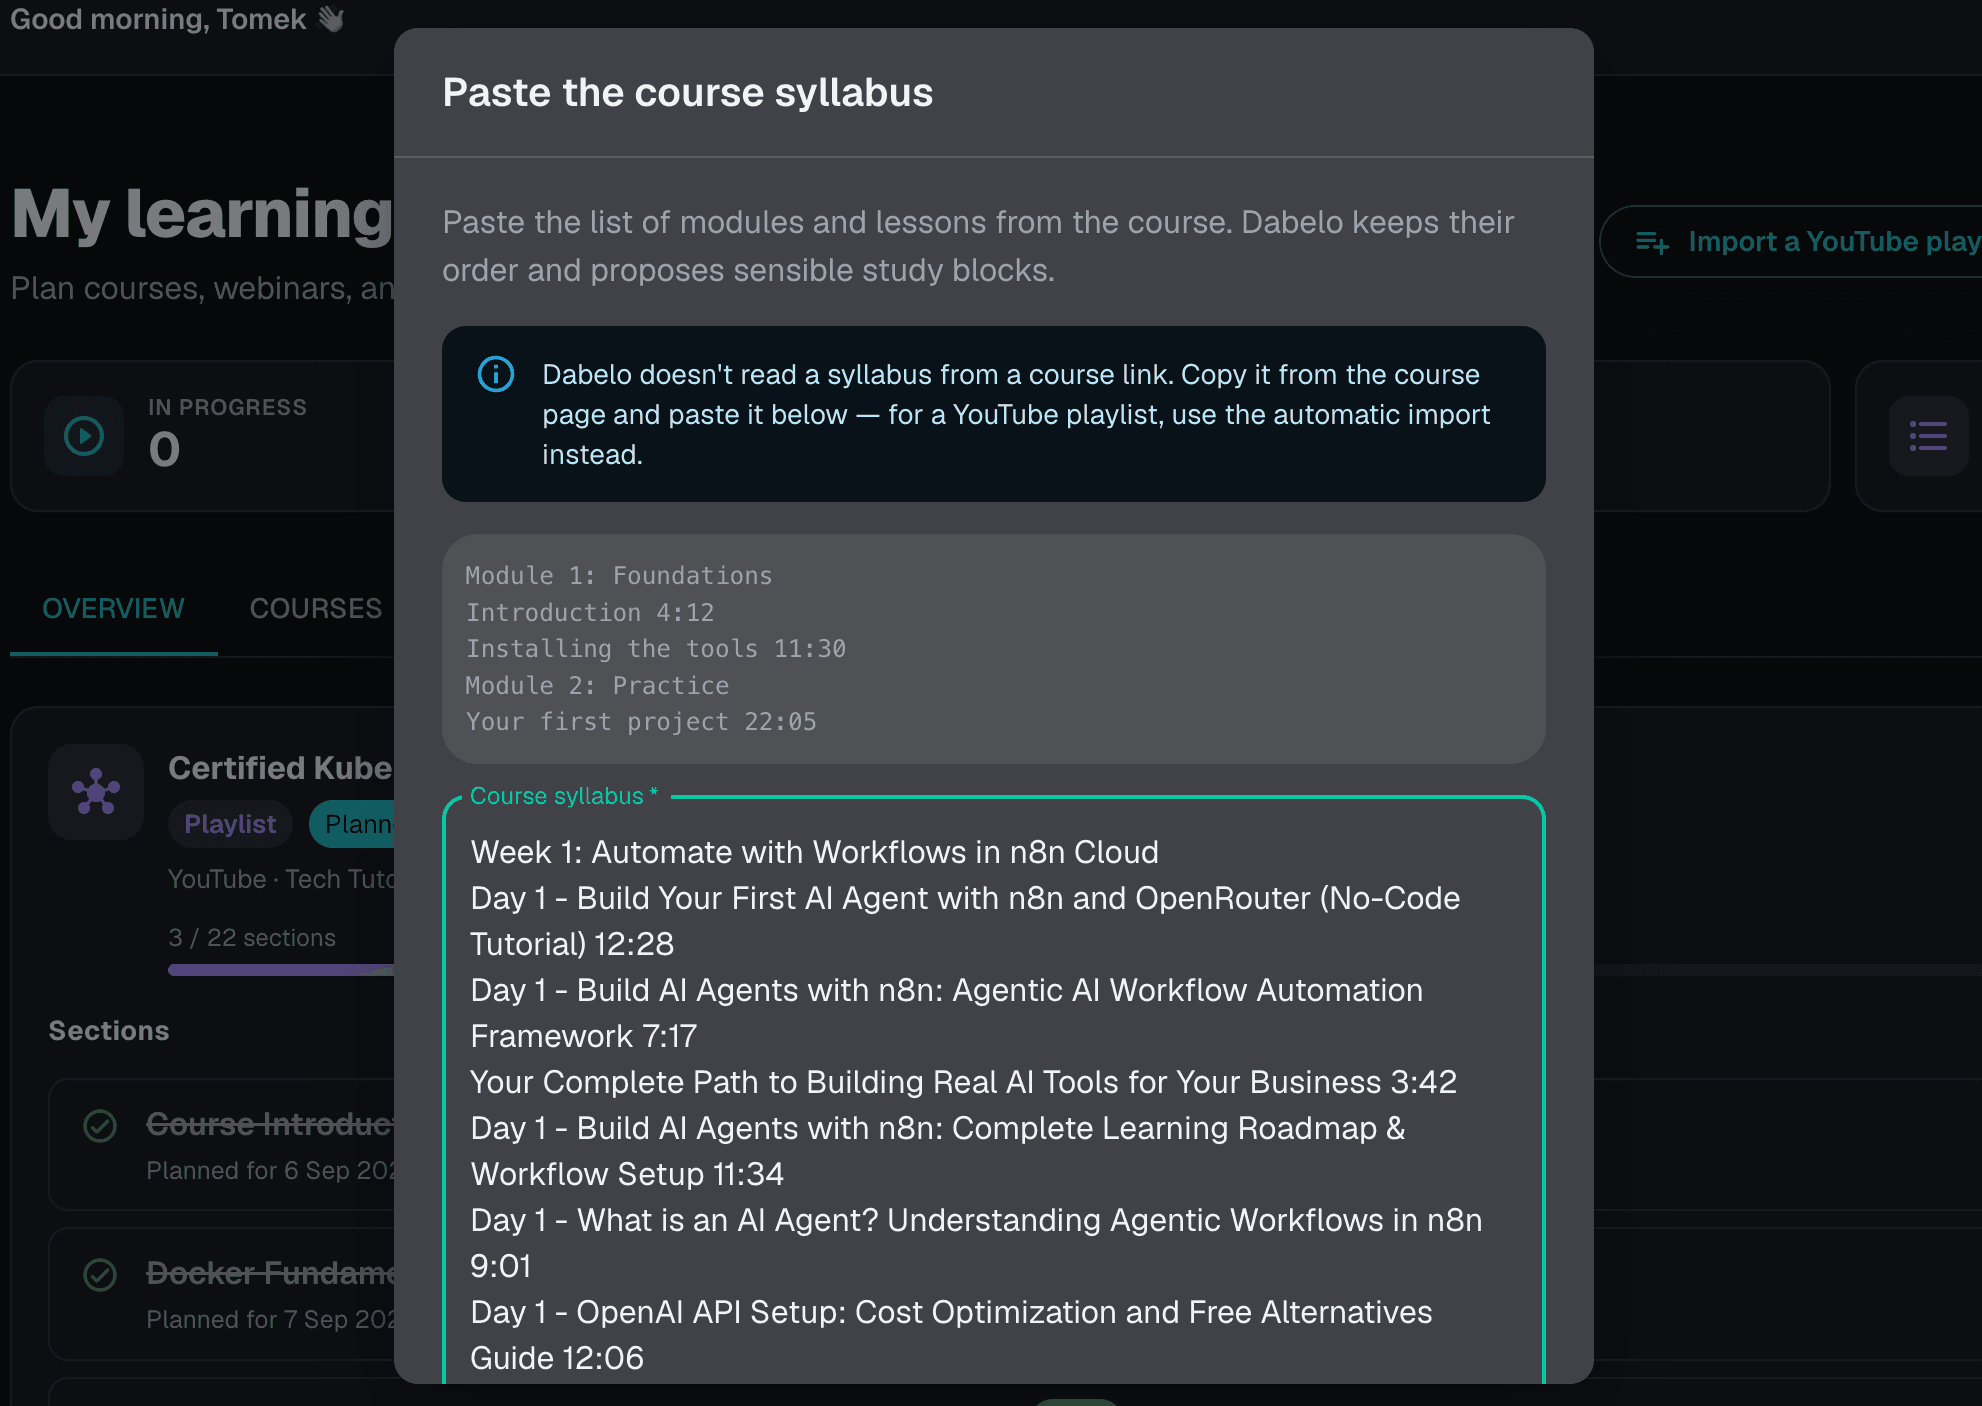1982x1406 pixels.
Task: Click 'Planned for 6 Sep' date text
Action: pyautogui.click(x=270, y=1171)
